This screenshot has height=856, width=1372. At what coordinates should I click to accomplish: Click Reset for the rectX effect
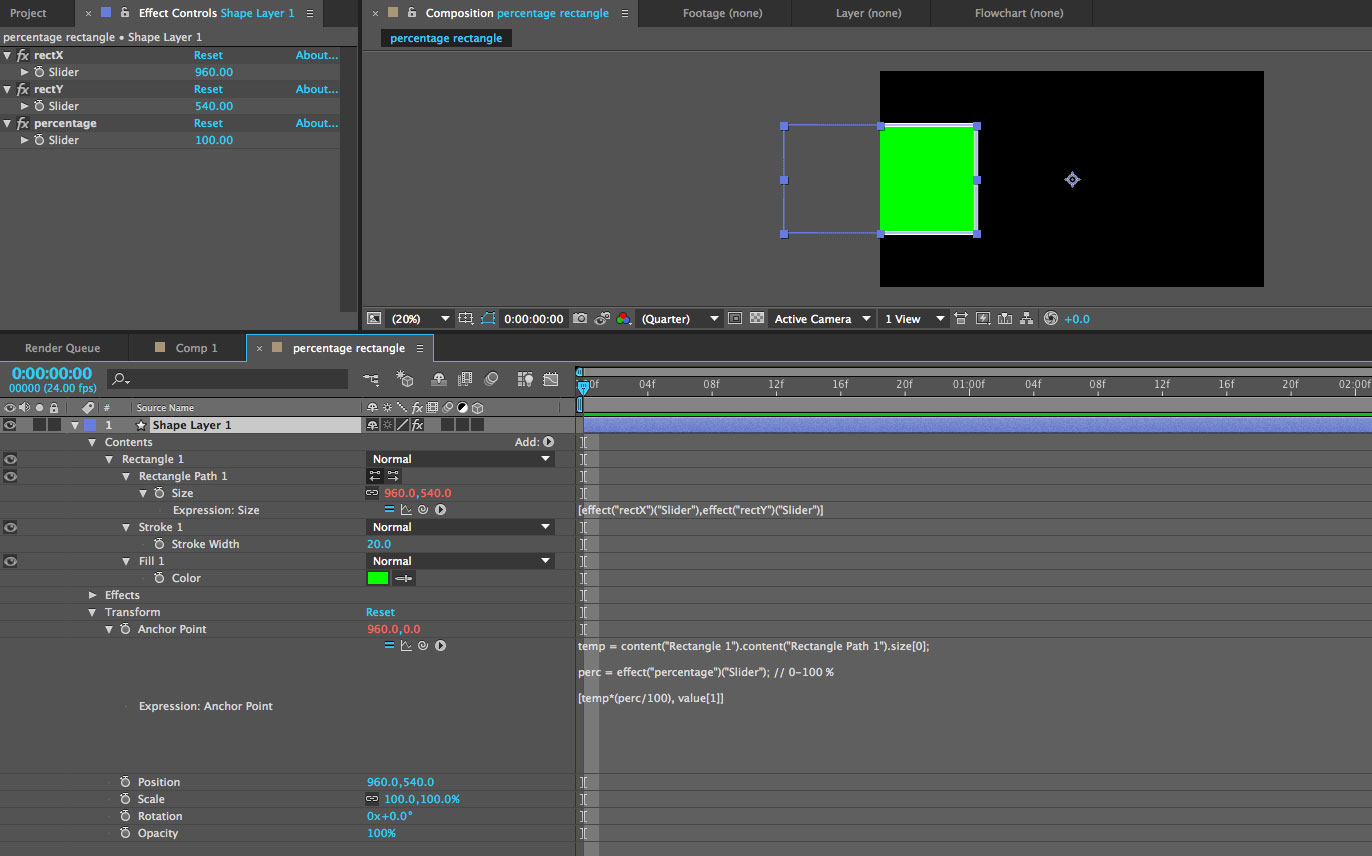pyautogui.click(x=208, y=55)
